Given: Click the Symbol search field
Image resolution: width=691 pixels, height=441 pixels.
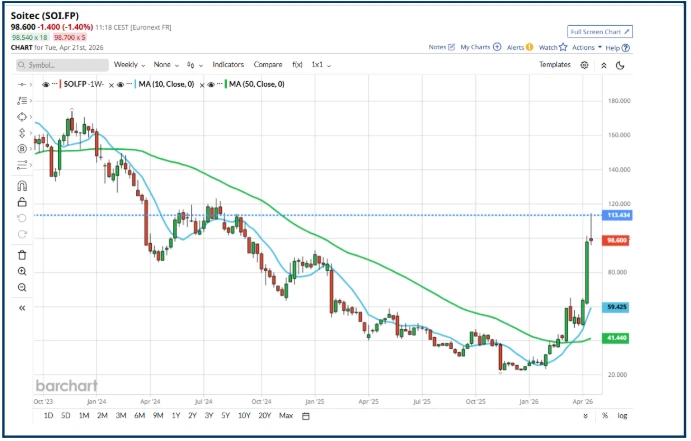Looking at the screenshot, I should click(x=63, y=65).
